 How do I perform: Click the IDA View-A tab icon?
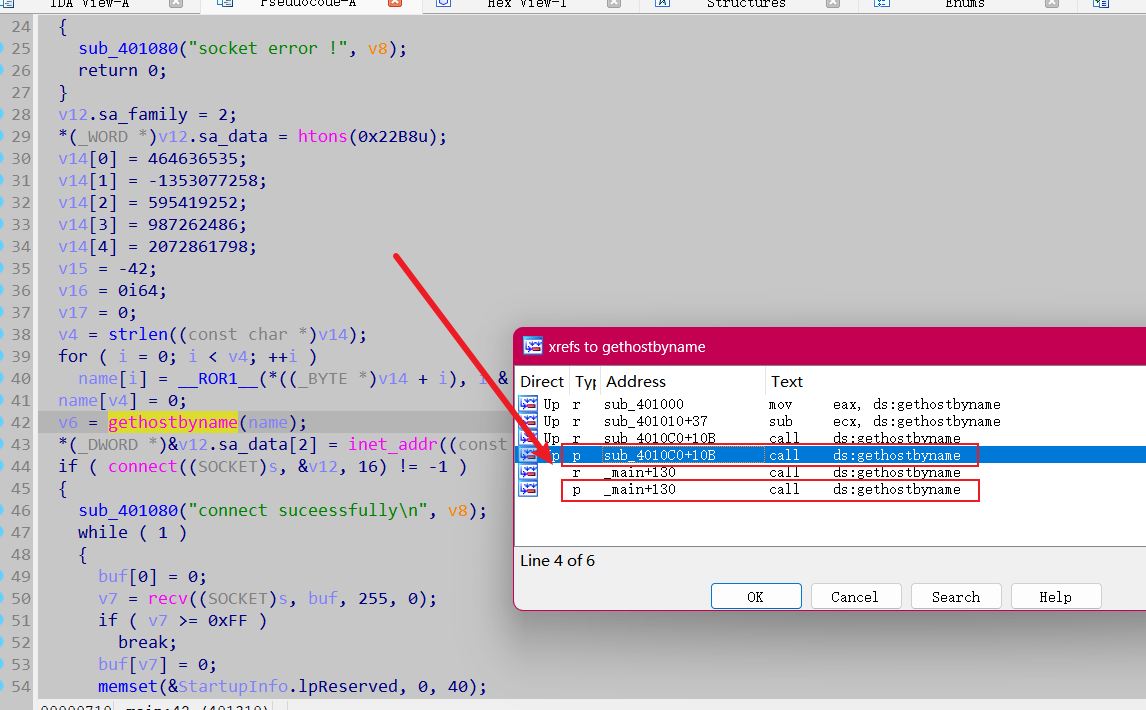[7, 4]
